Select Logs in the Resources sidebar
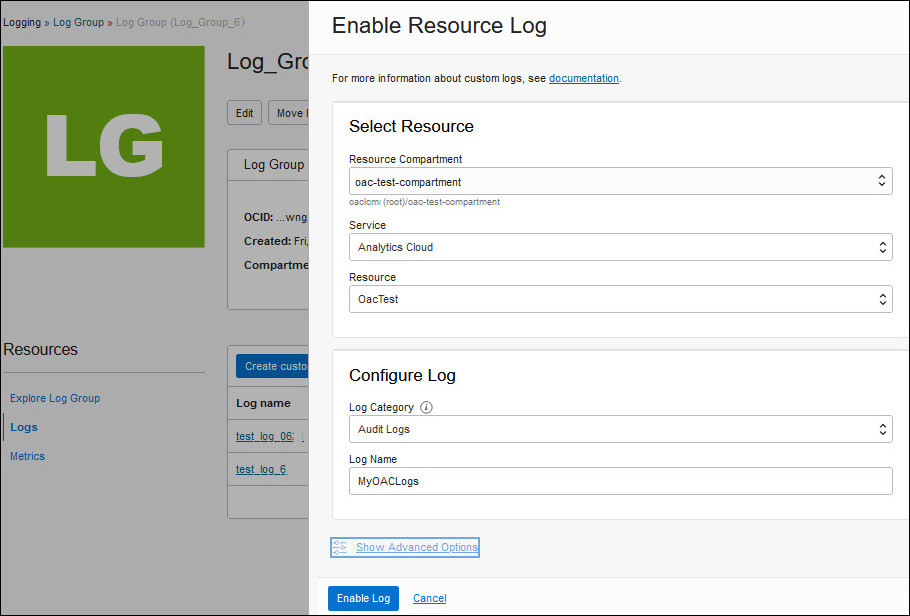The image size is (910, 616). [x=24, y=427]
